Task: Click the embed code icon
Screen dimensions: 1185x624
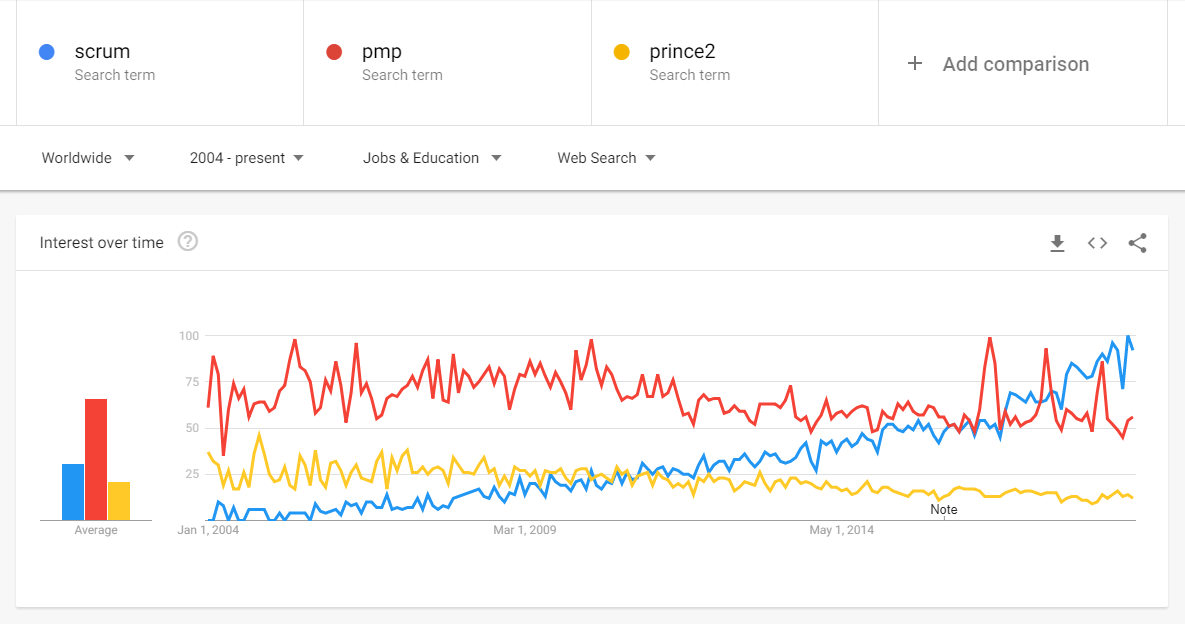Action: 1097,243
